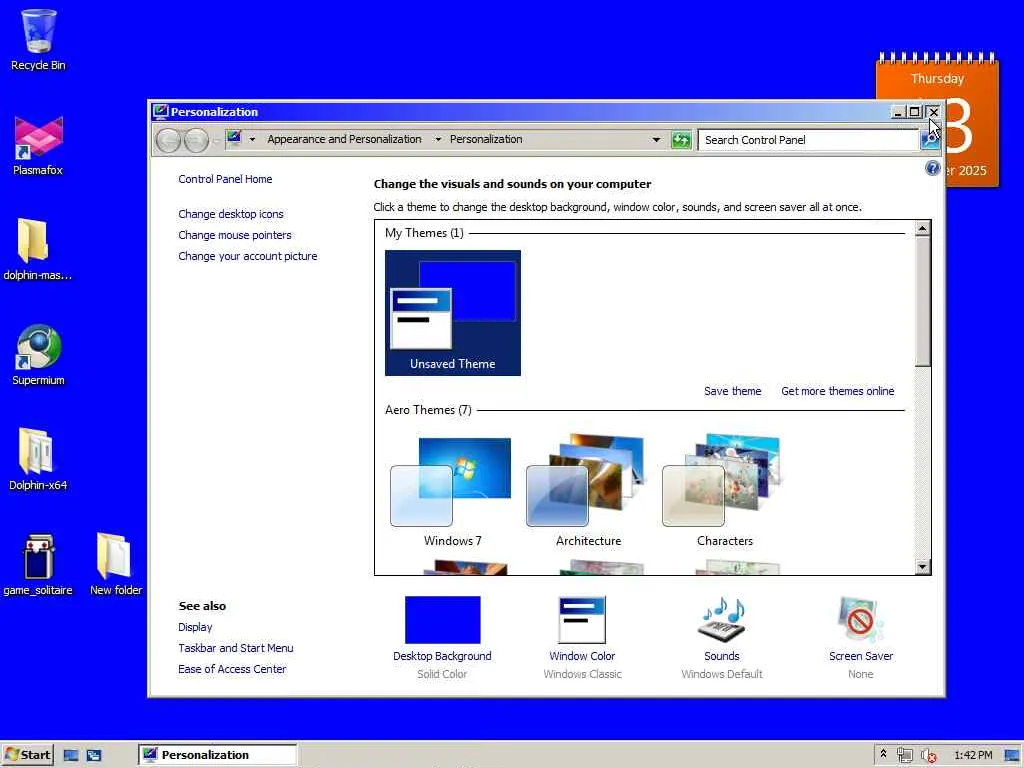This screenshot has width=1024, height=768.
Task: Launch the Plasmafox desktop shortcut
Action: [38, 145]
